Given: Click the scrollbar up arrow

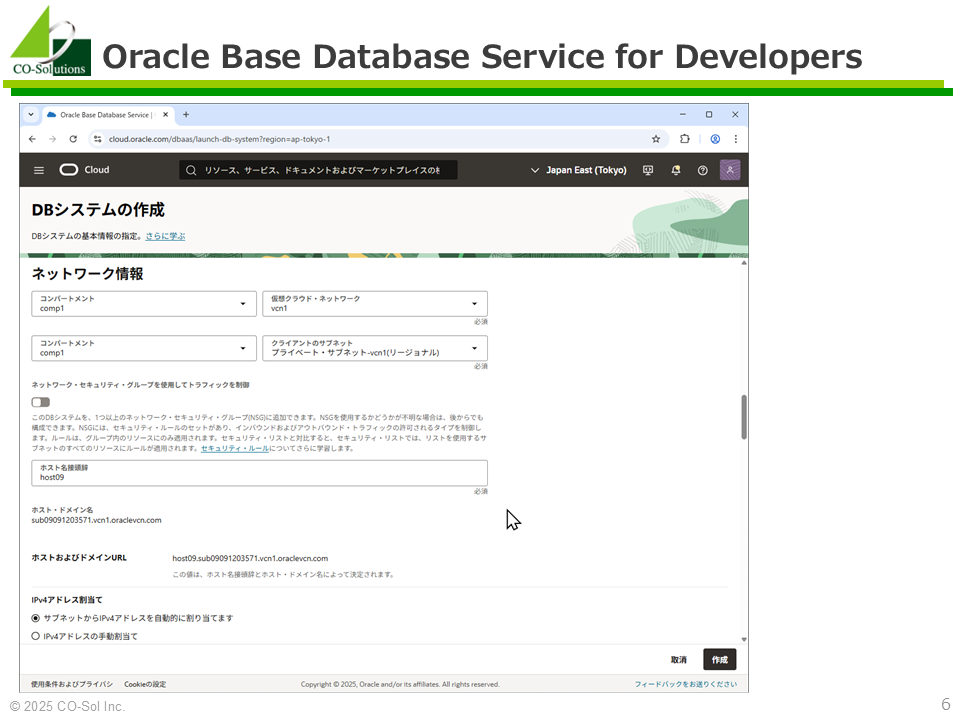Looking at the screenshot, I should [744, 263].
